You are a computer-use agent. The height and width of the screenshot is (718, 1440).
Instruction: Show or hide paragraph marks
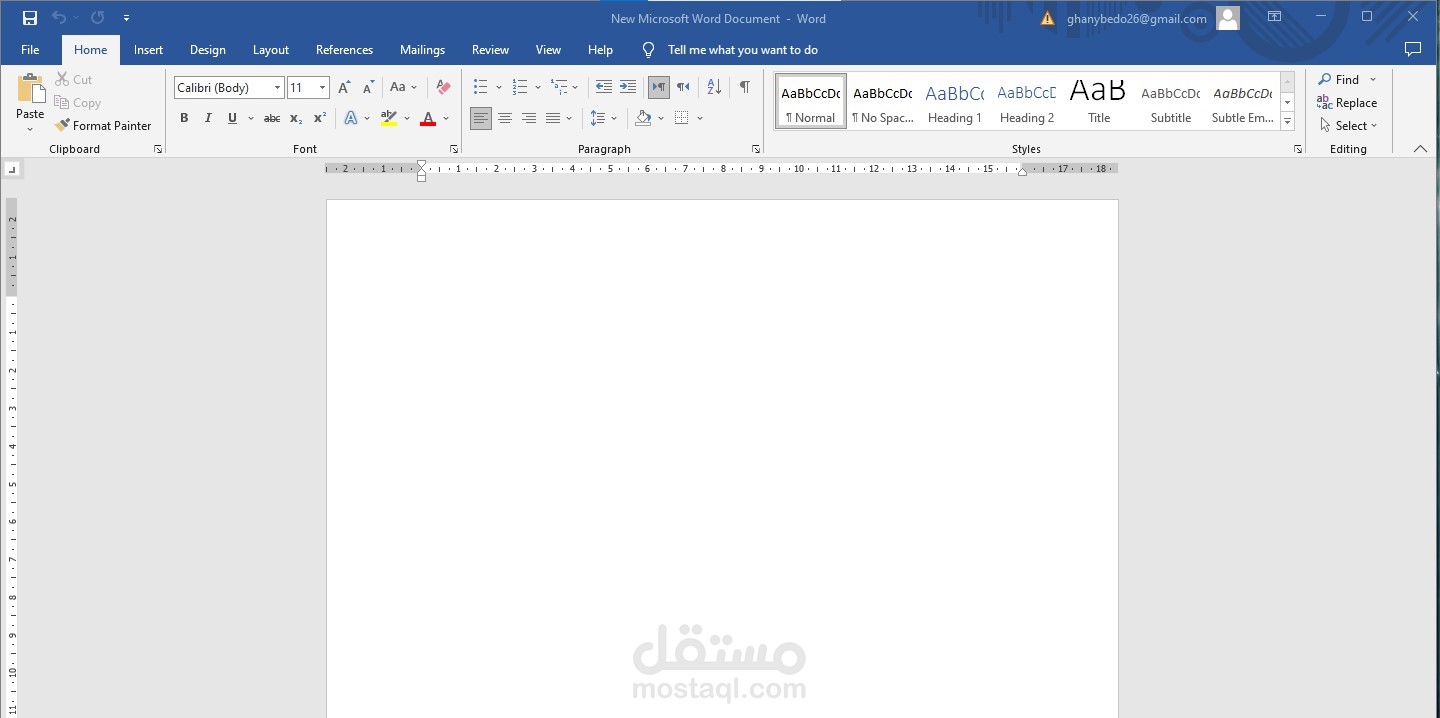745,87
